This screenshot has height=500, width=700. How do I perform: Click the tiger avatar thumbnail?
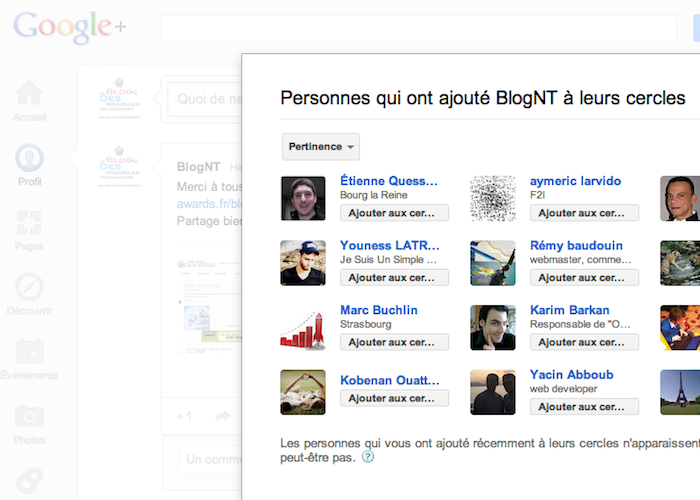(680, 263)
